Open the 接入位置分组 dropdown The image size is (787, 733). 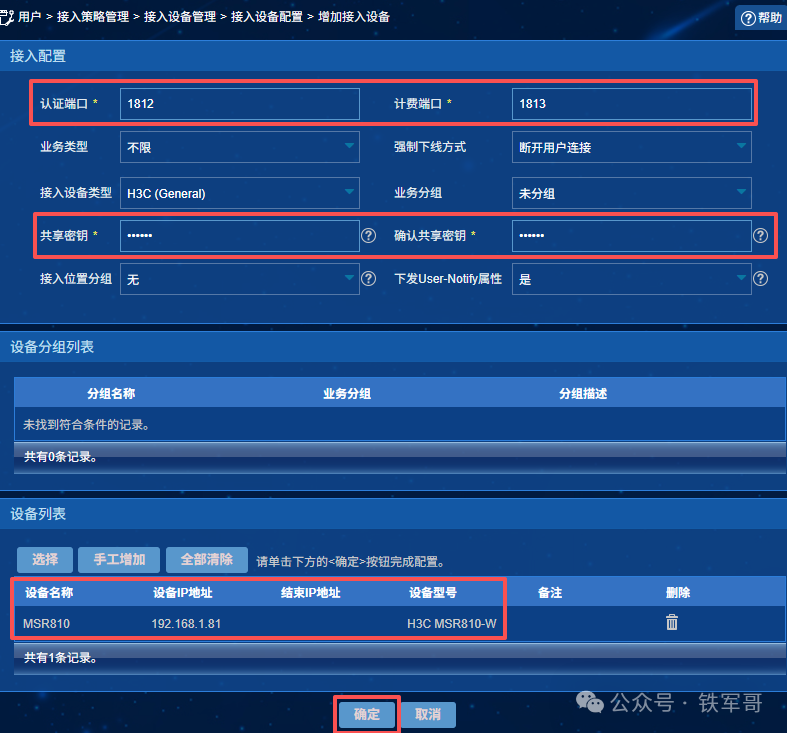click(x=239, y=279)
